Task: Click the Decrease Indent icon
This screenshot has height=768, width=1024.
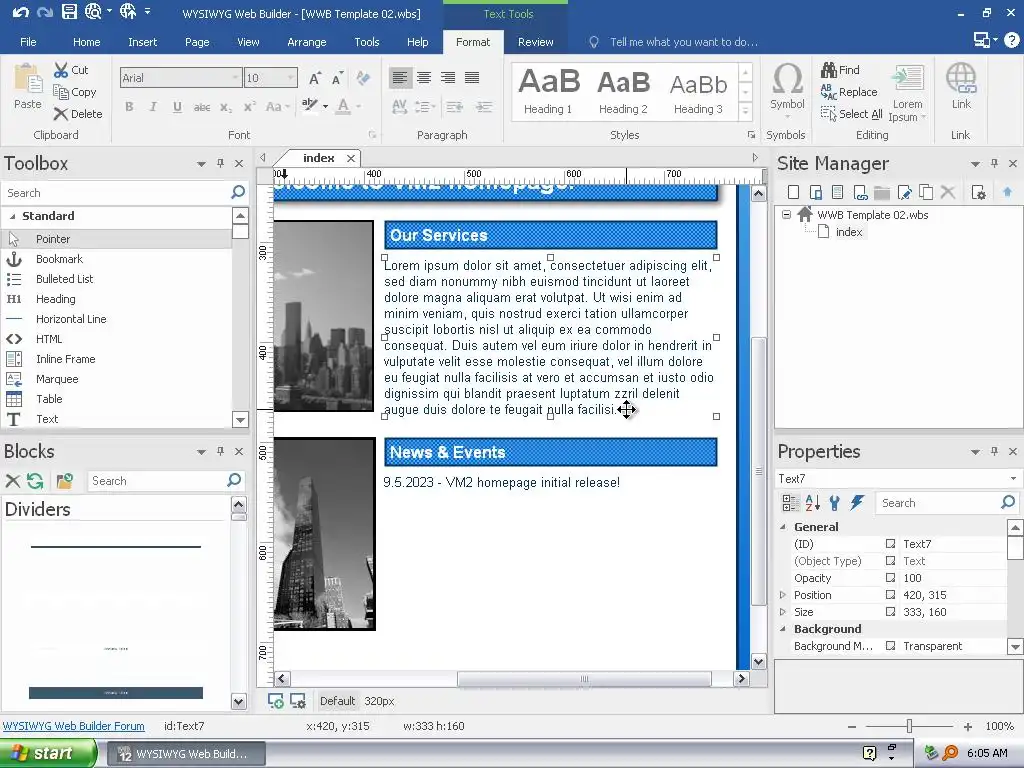Action: click(x=455, y=106)
